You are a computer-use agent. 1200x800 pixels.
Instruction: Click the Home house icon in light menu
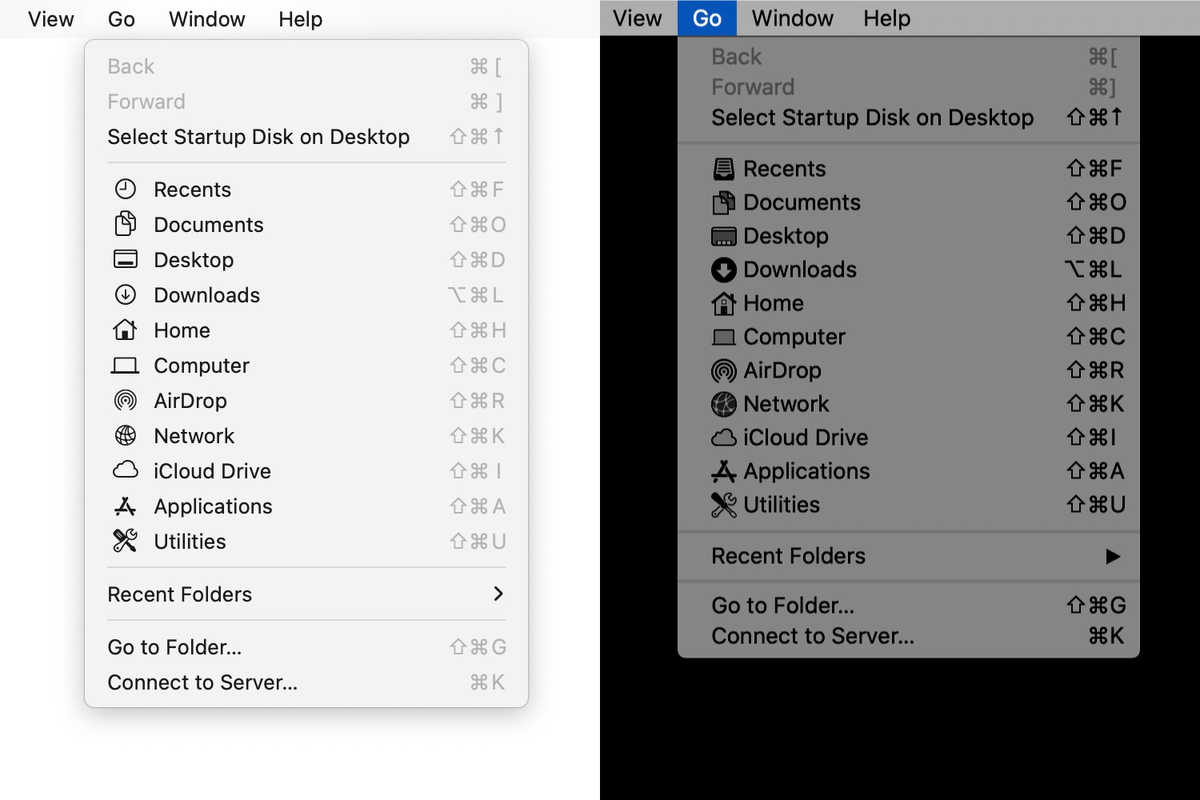(125, 329)
